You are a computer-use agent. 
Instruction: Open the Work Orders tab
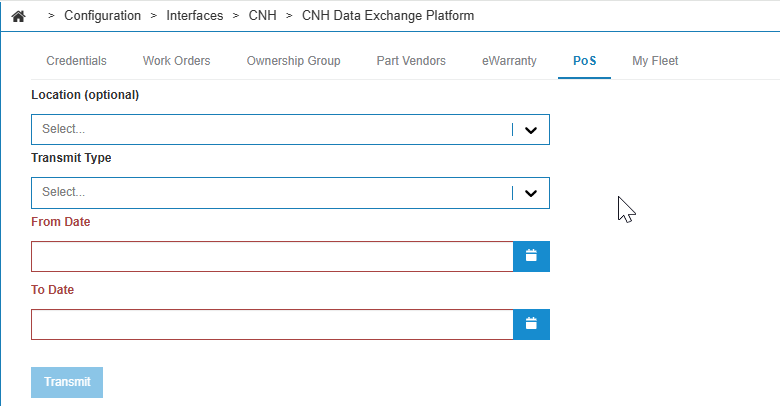click(x=176, y=61)
